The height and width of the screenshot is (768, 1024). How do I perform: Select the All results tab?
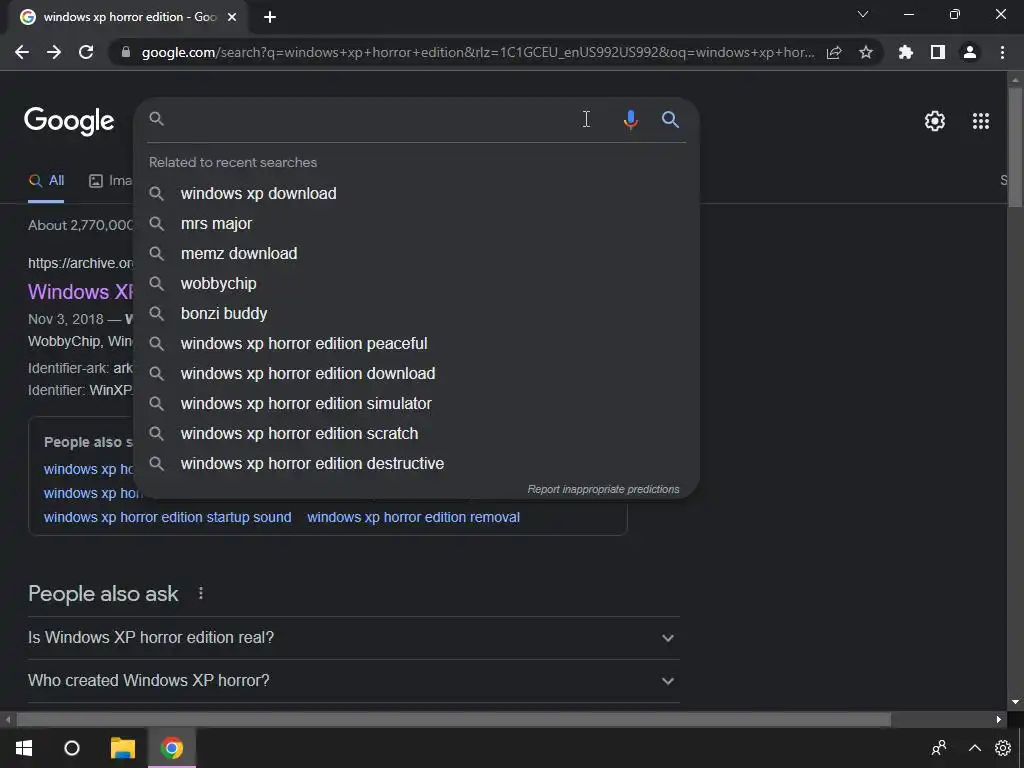[x=46, y=181]
